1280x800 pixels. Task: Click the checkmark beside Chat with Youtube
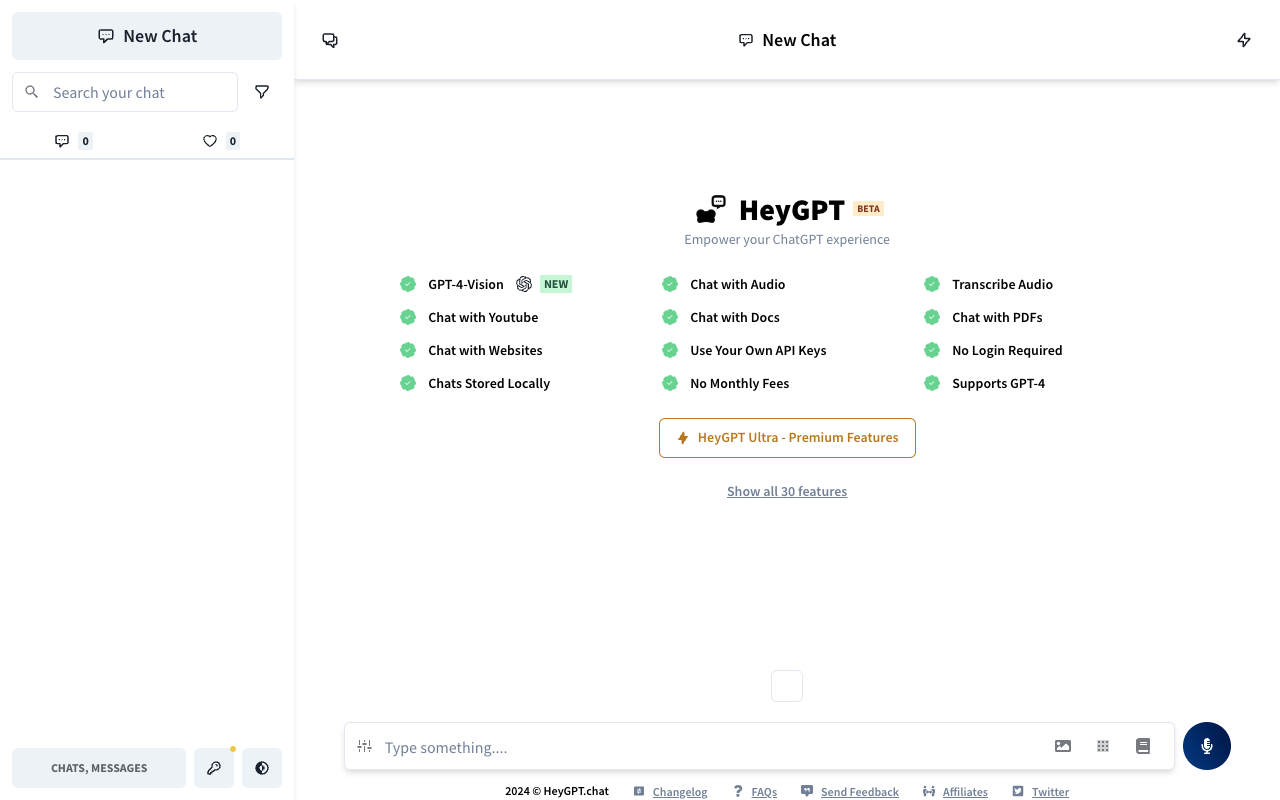tap(408, 317)
